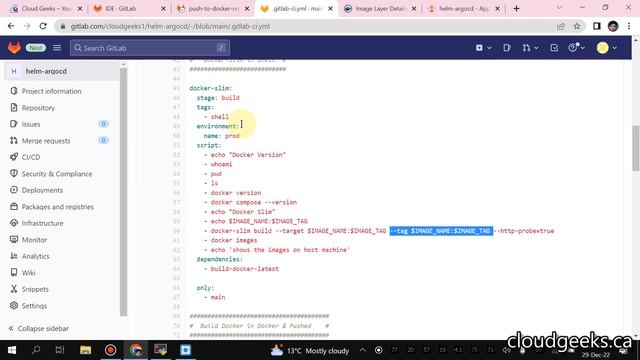
Task: Open the Chrome three-dot menu
Action: [629, 26]
